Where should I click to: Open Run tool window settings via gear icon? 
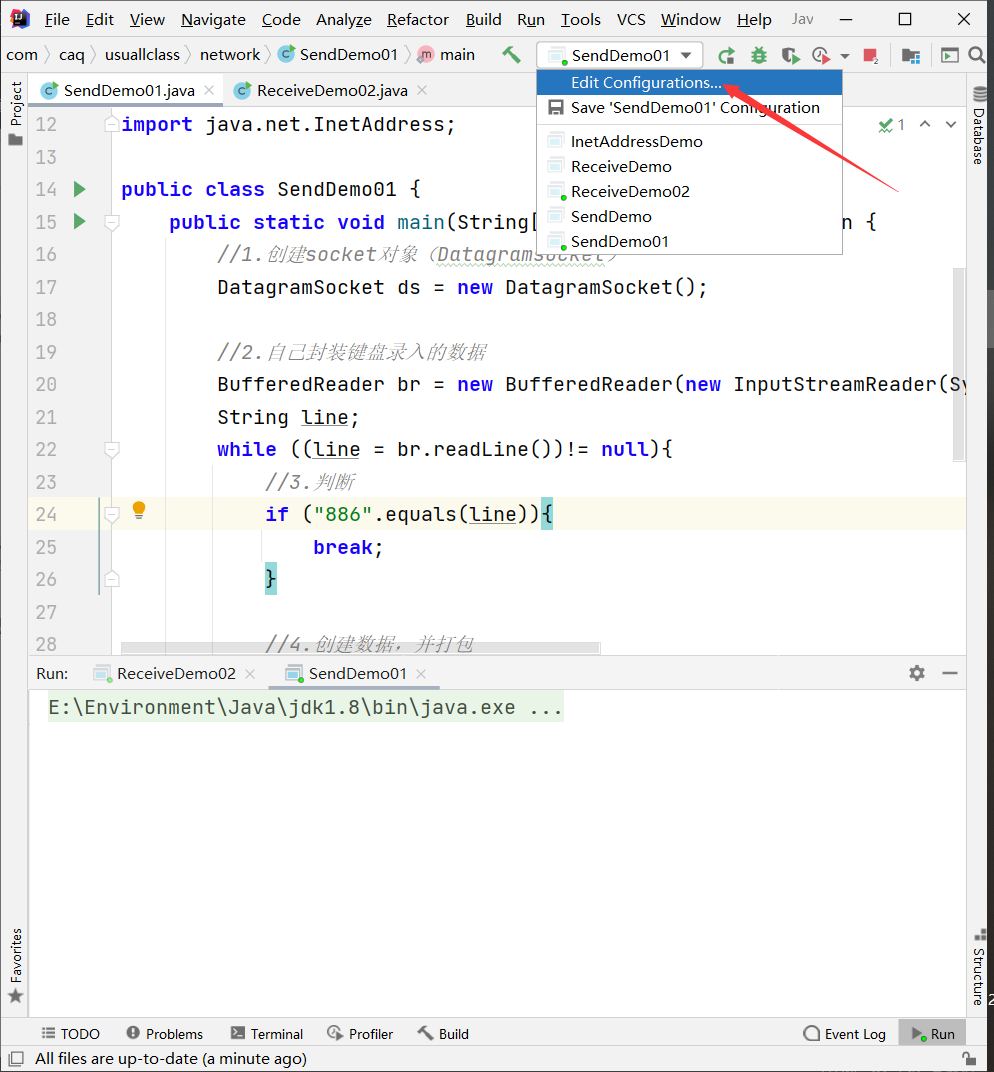916,673
